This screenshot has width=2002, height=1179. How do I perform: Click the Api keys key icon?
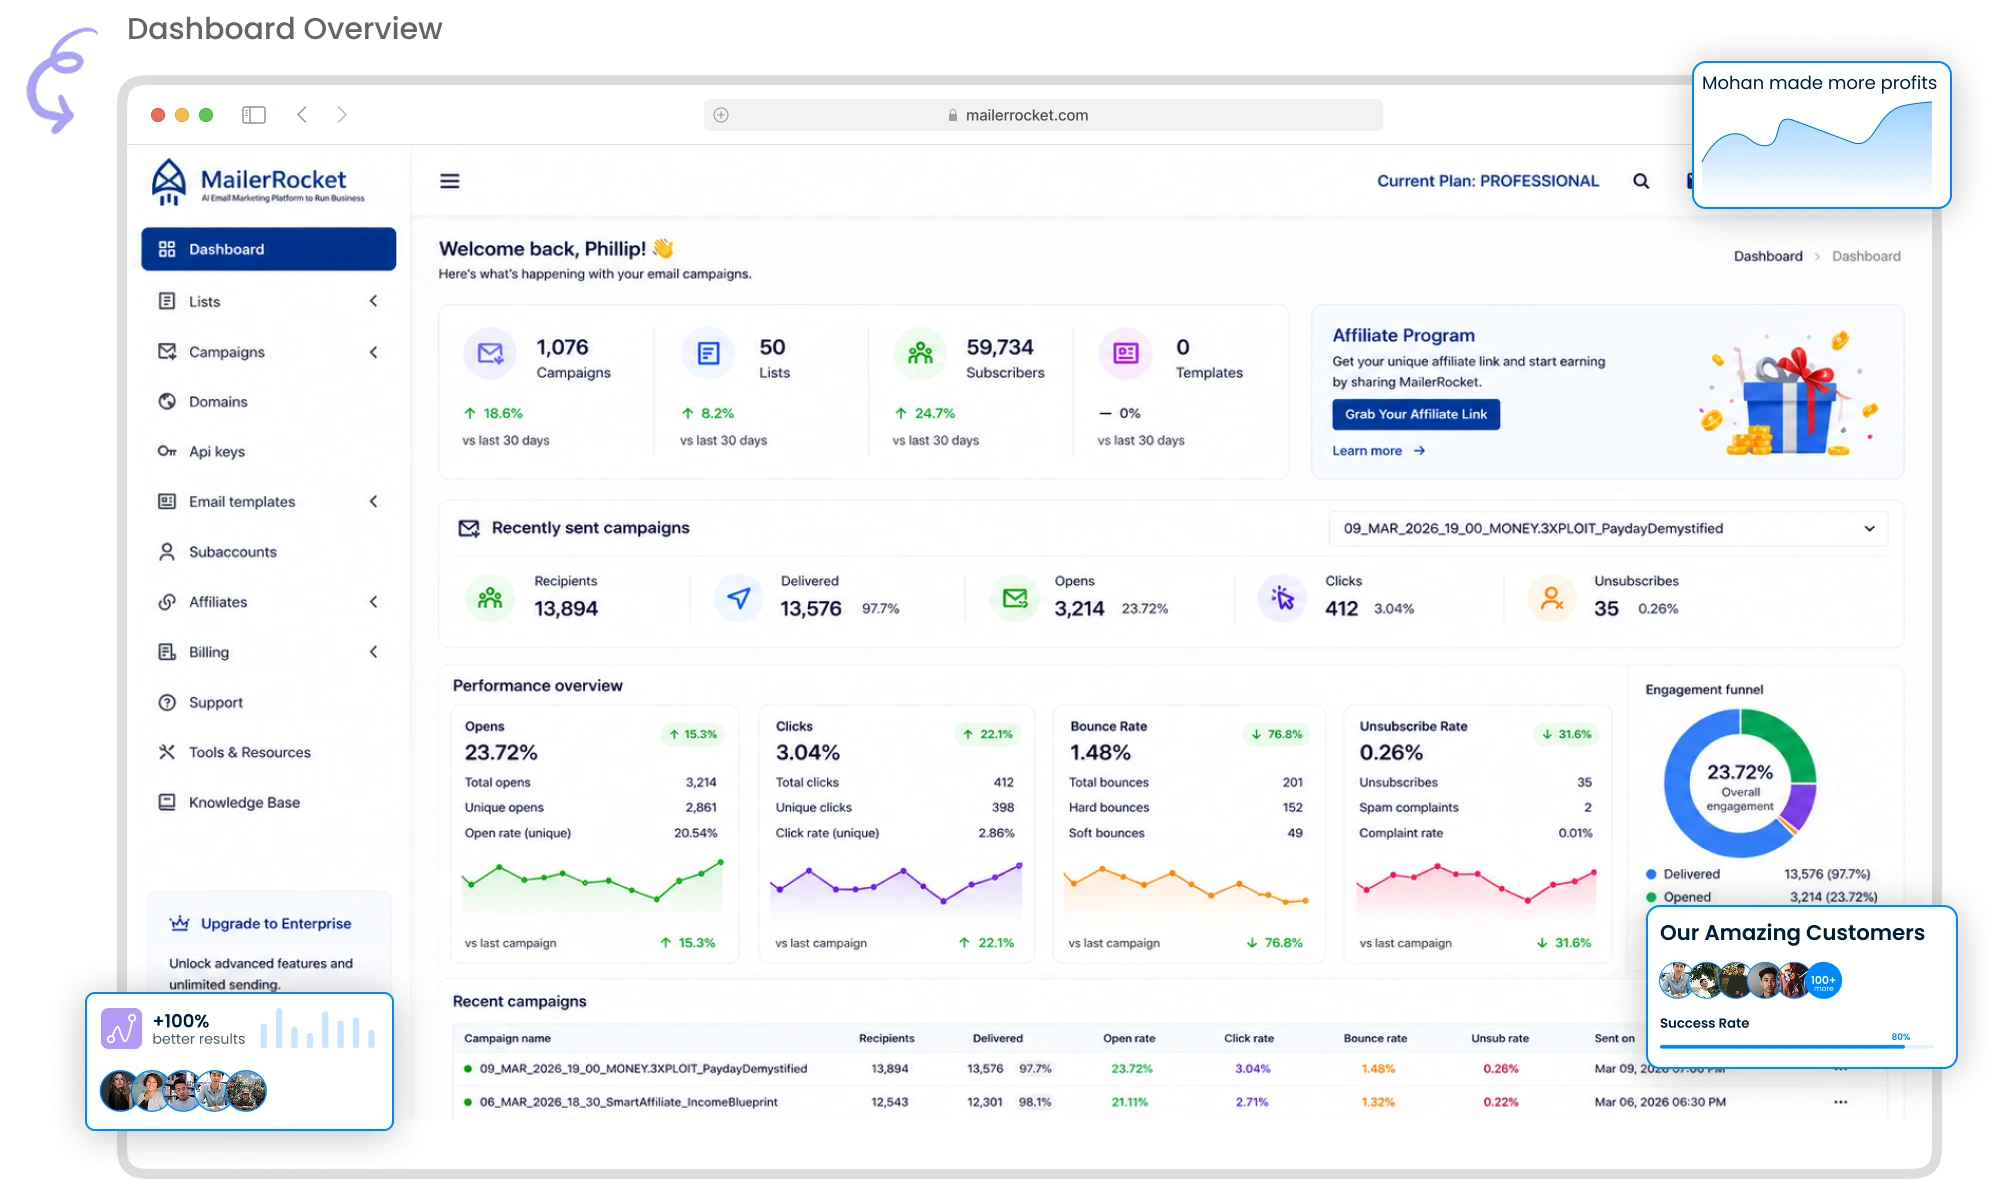pyautogui.click(x=167, y=451)
